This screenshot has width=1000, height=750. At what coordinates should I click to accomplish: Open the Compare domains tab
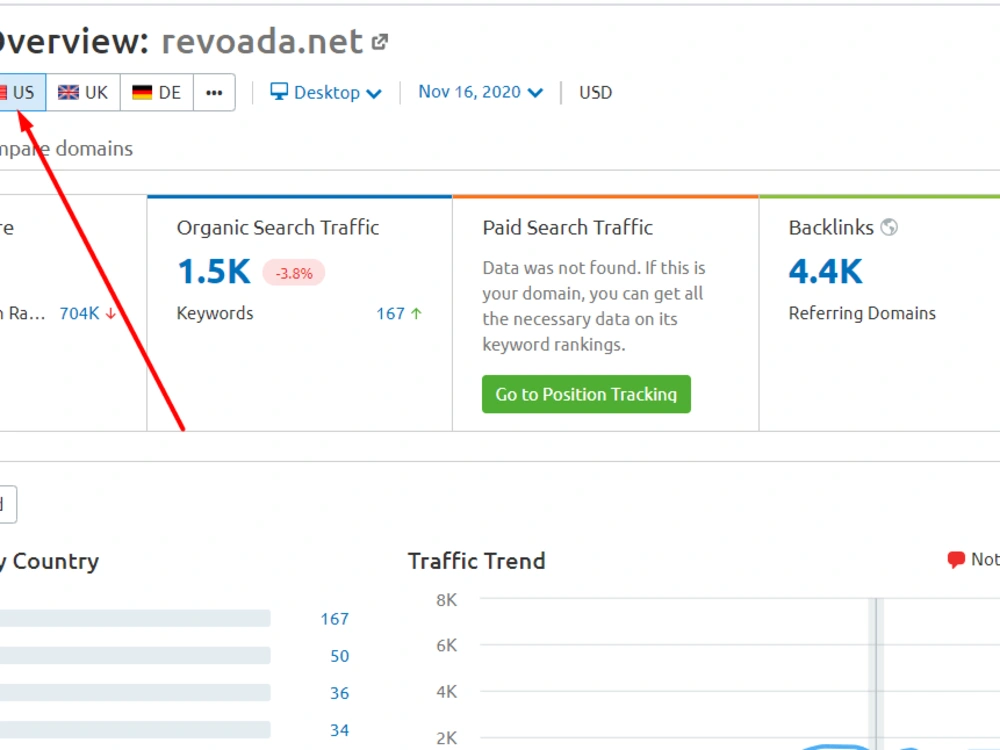(x=66, y=149)
